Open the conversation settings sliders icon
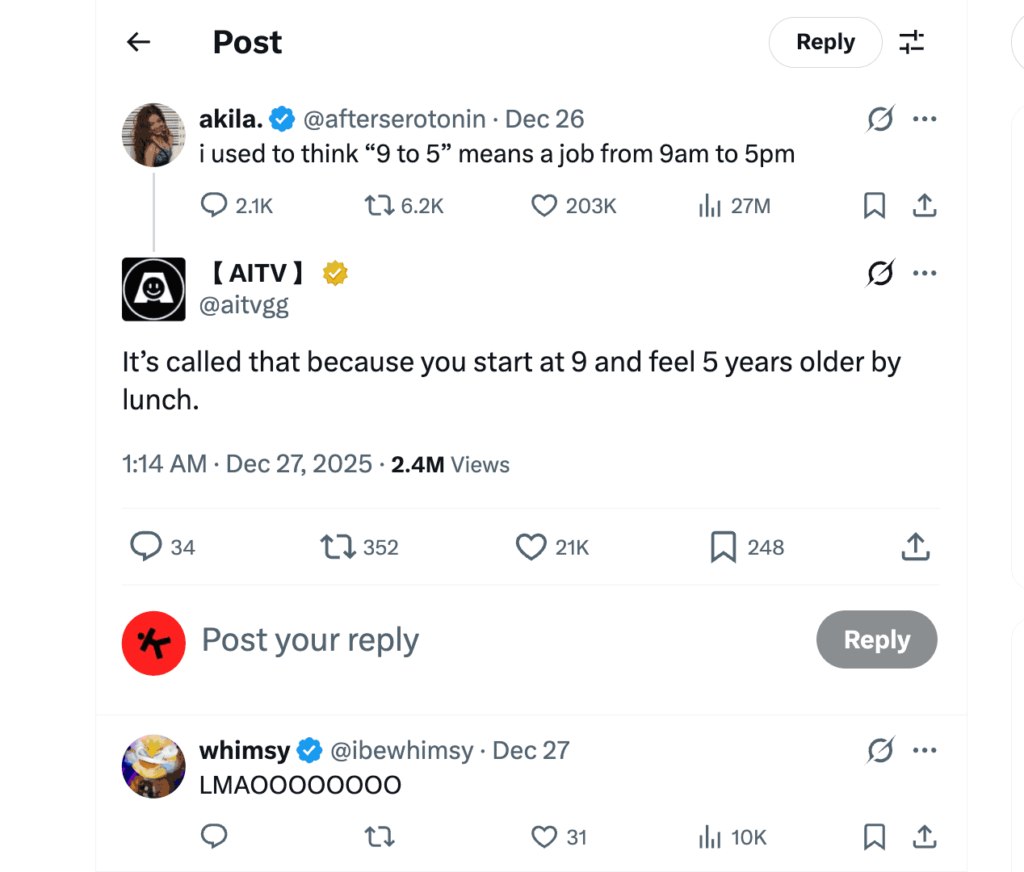This screenshot has height=872, width=1024. (x=911, y=42)
